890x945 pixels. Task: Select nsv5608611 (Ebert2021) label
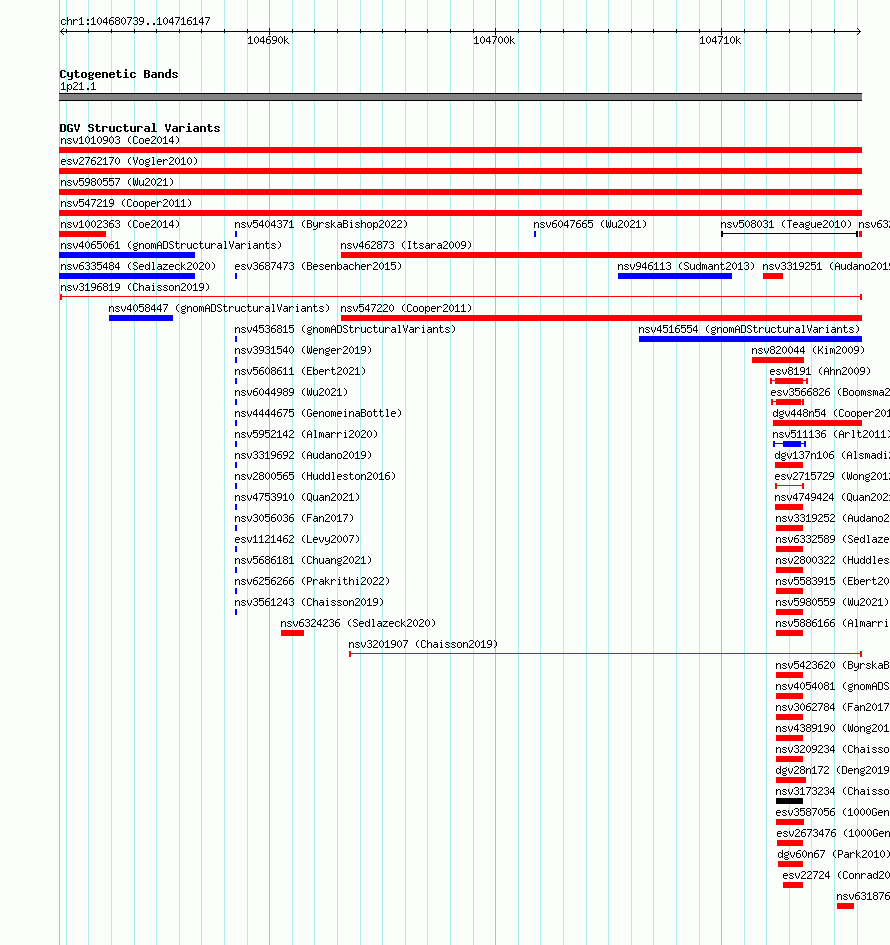tap(300, 371)
